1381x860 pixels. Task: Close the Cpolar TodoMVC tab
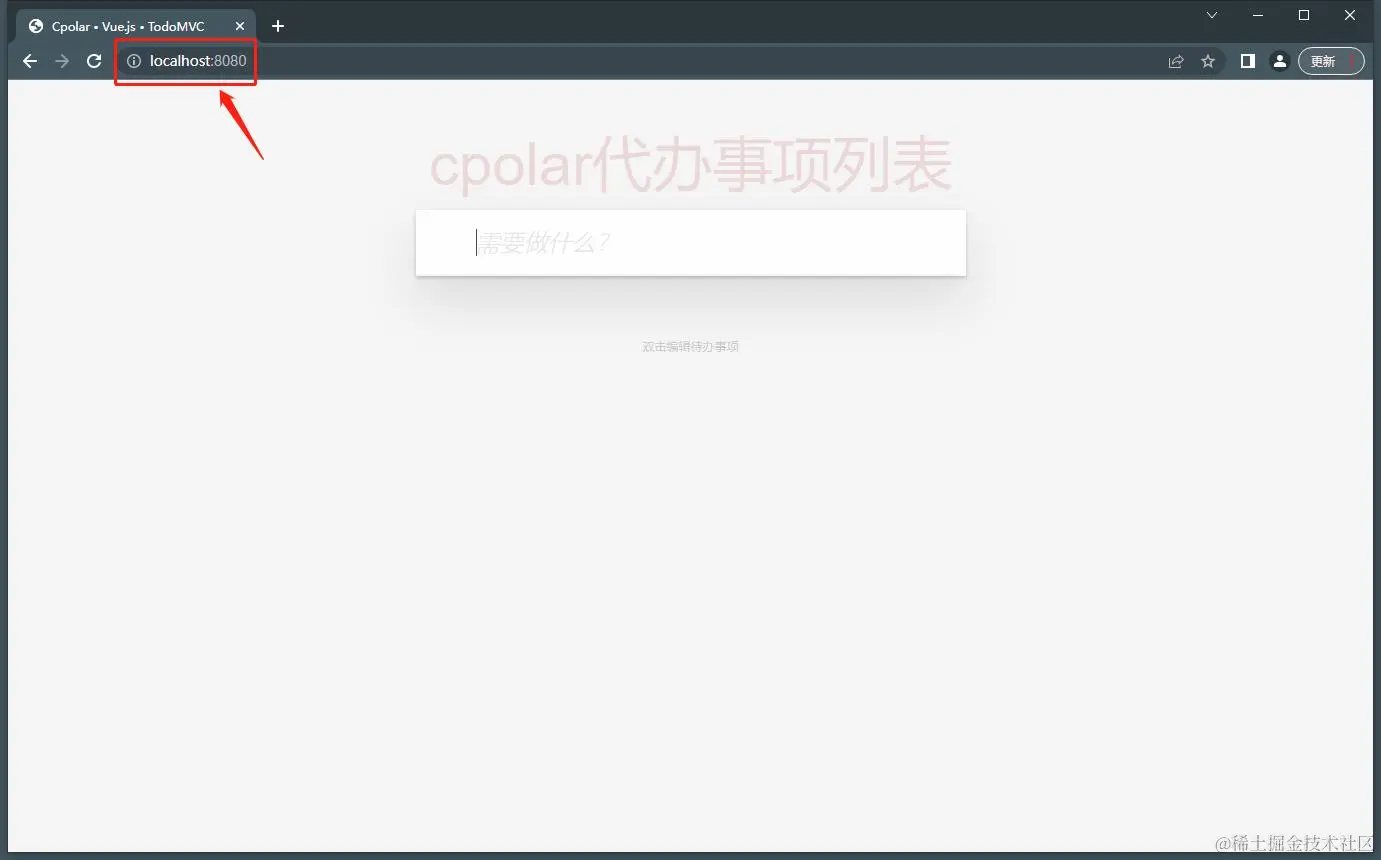point(240,26)
